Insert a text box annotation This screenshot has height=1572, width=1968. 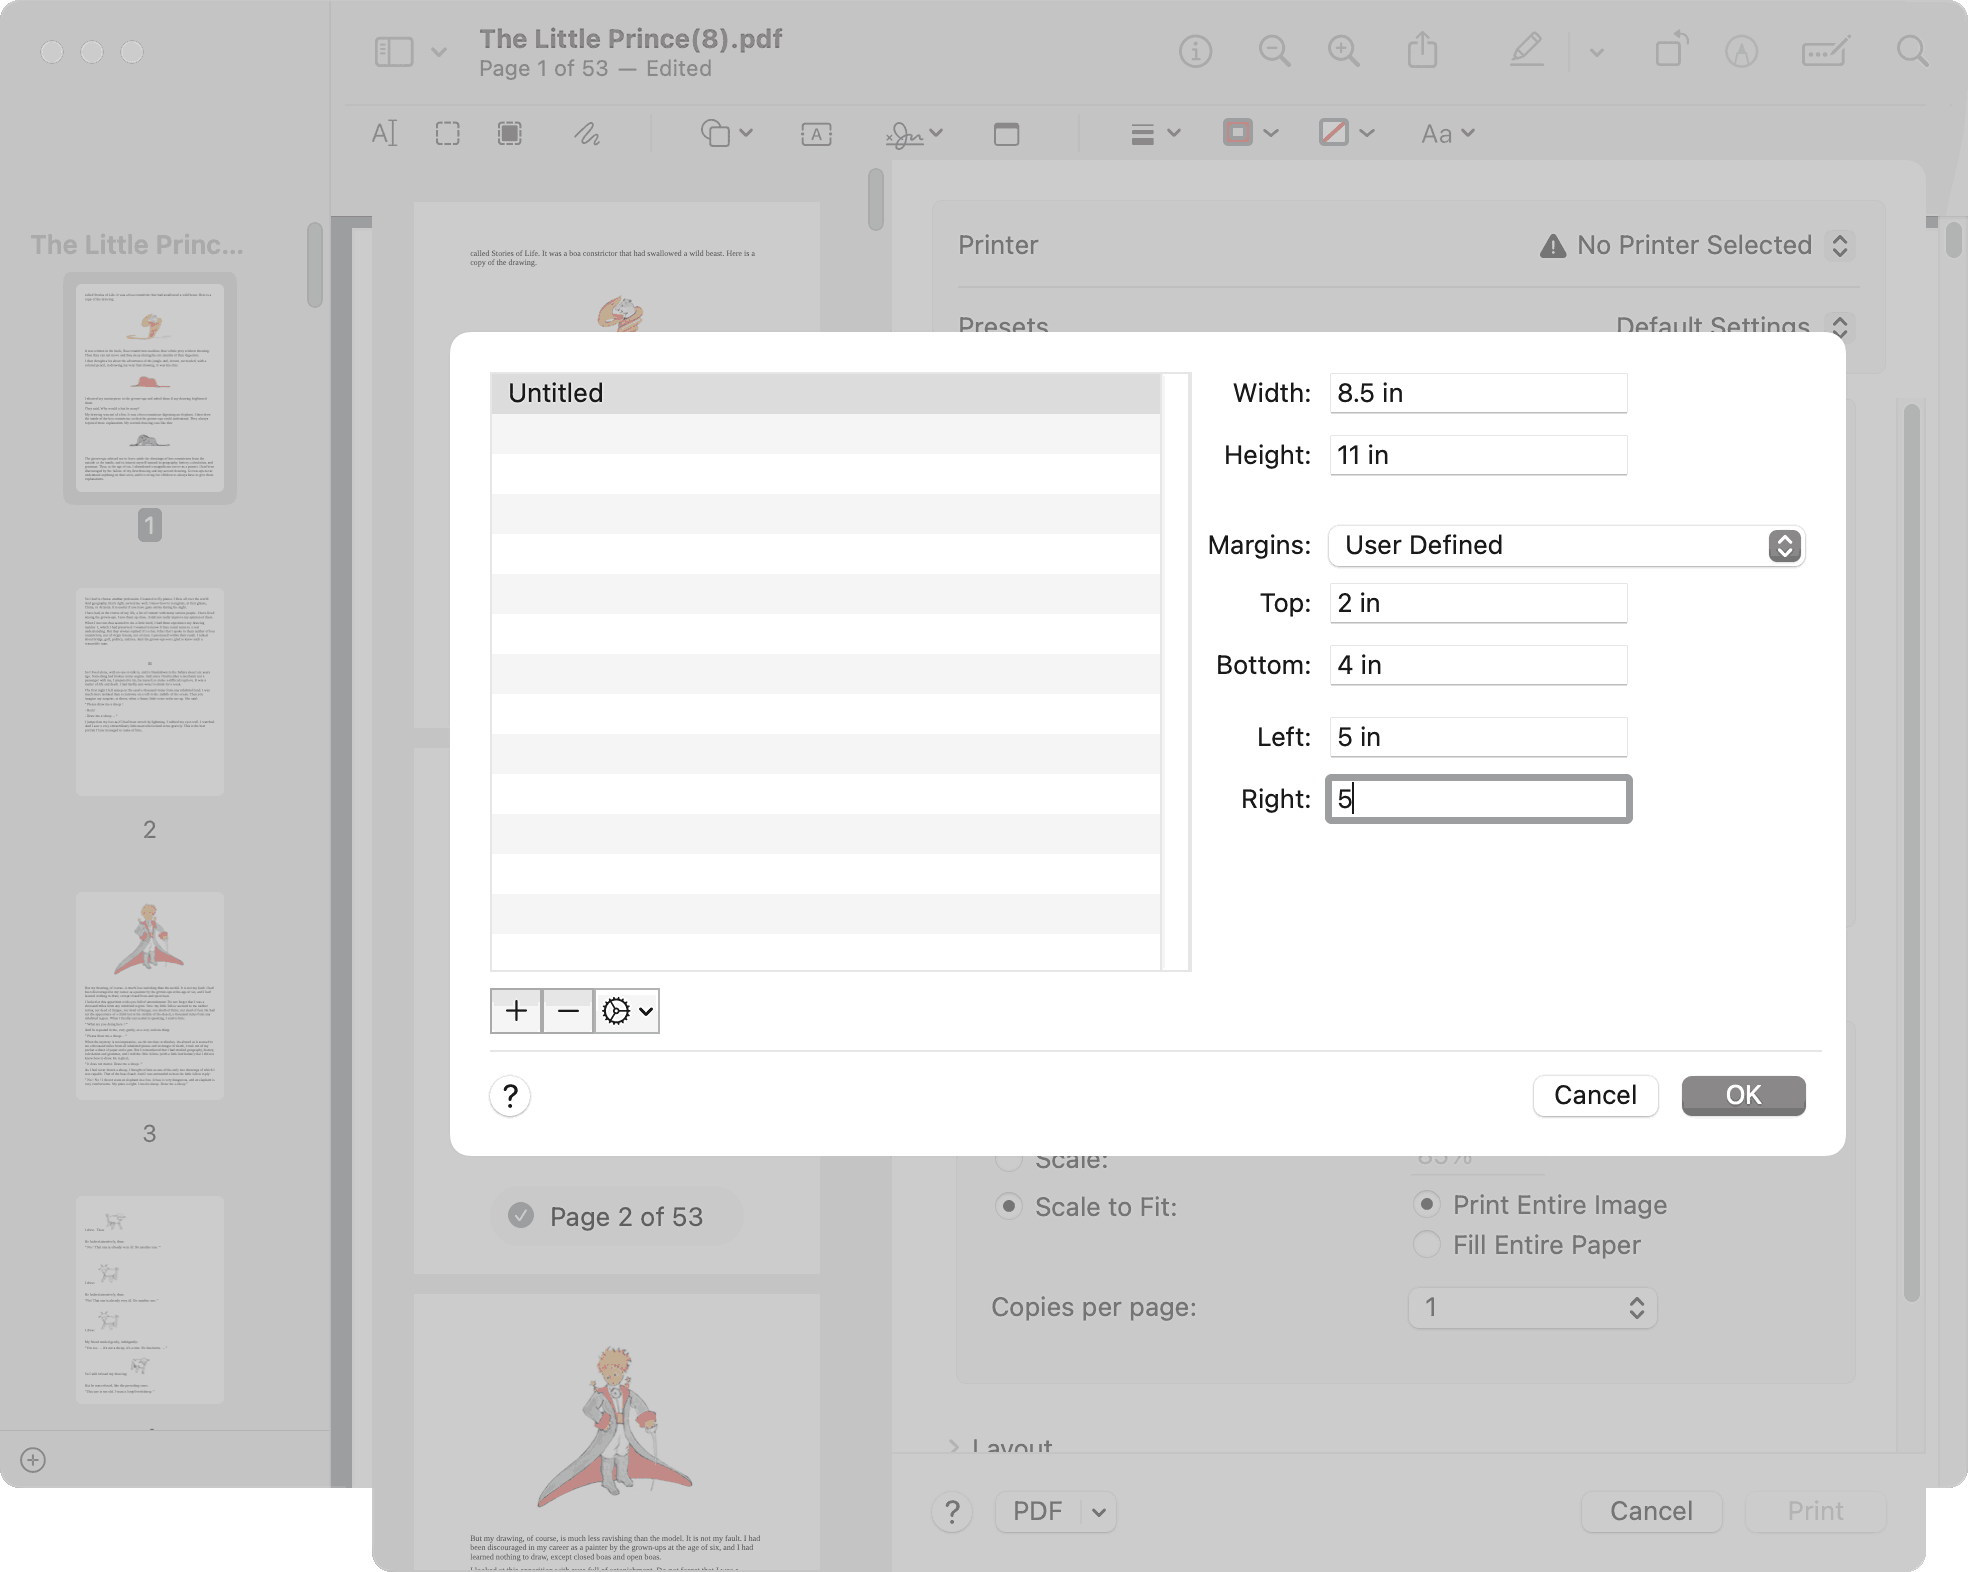[816, 134]
